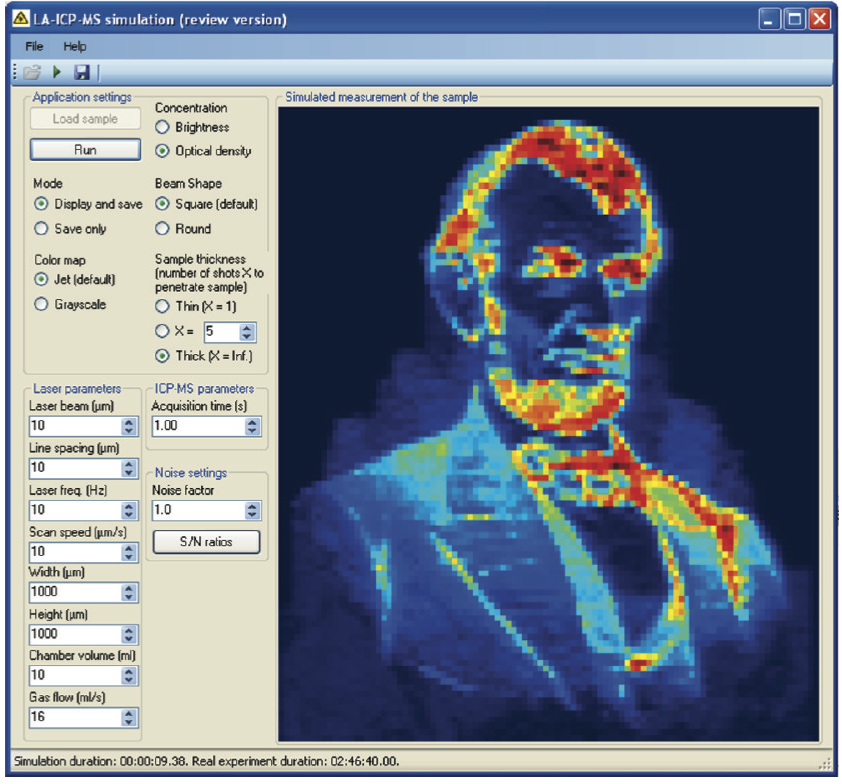Click the Gas flow (ml/s) input field
This screenshot has height=784, width=842.
[75, 717]
